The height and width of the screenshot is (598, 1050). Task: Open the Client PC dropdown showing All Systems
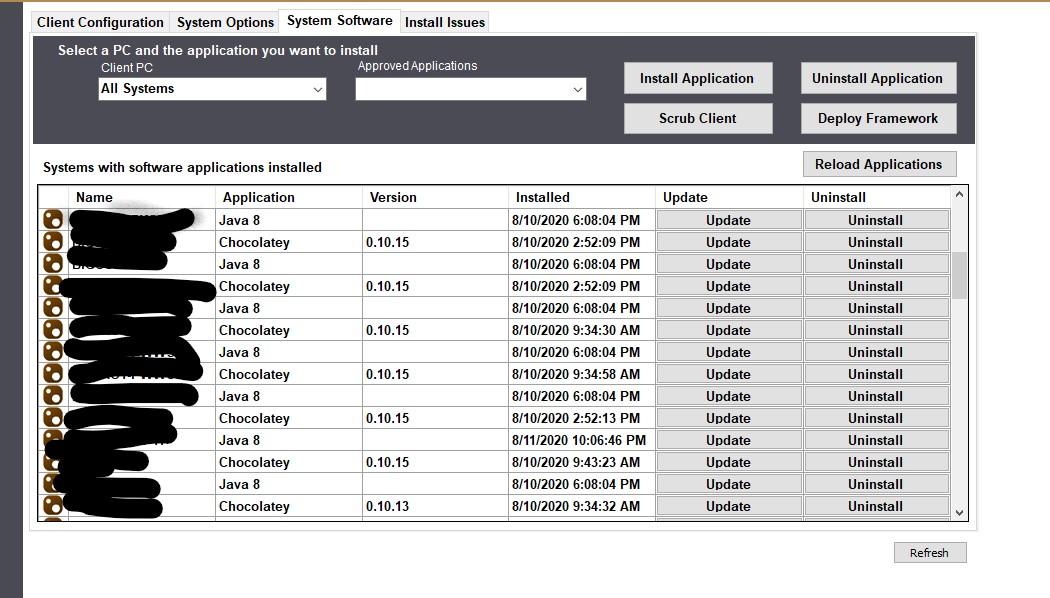(212, 89)
